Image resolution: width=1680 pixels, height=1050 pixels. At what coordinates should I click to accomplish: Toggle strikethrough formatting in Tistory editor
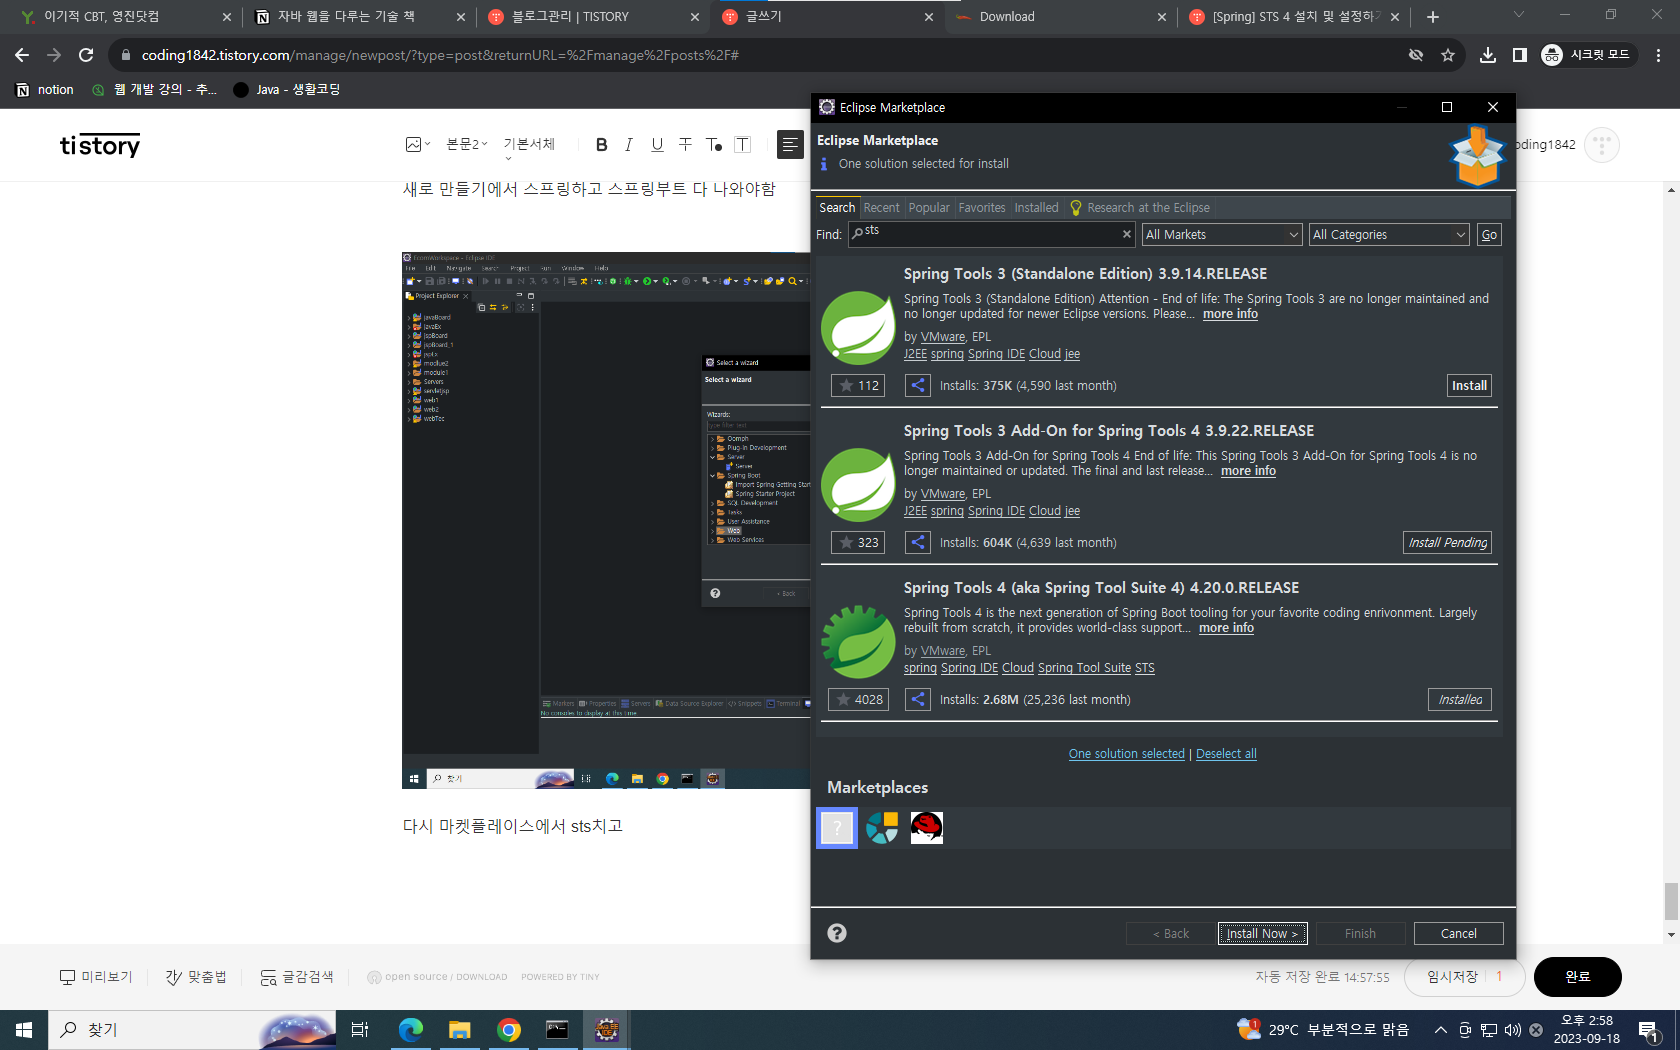click(685, 145)
